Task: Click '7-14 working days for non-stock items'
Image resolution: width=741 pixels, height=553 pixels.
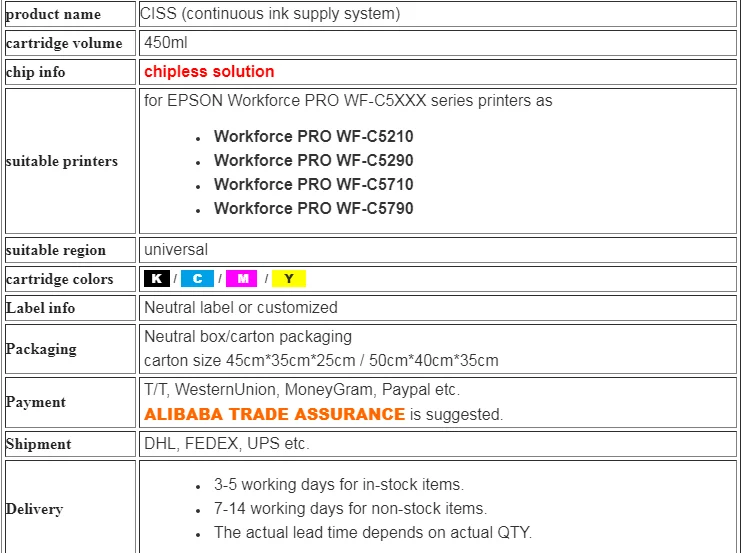Action: click(350, 509)
